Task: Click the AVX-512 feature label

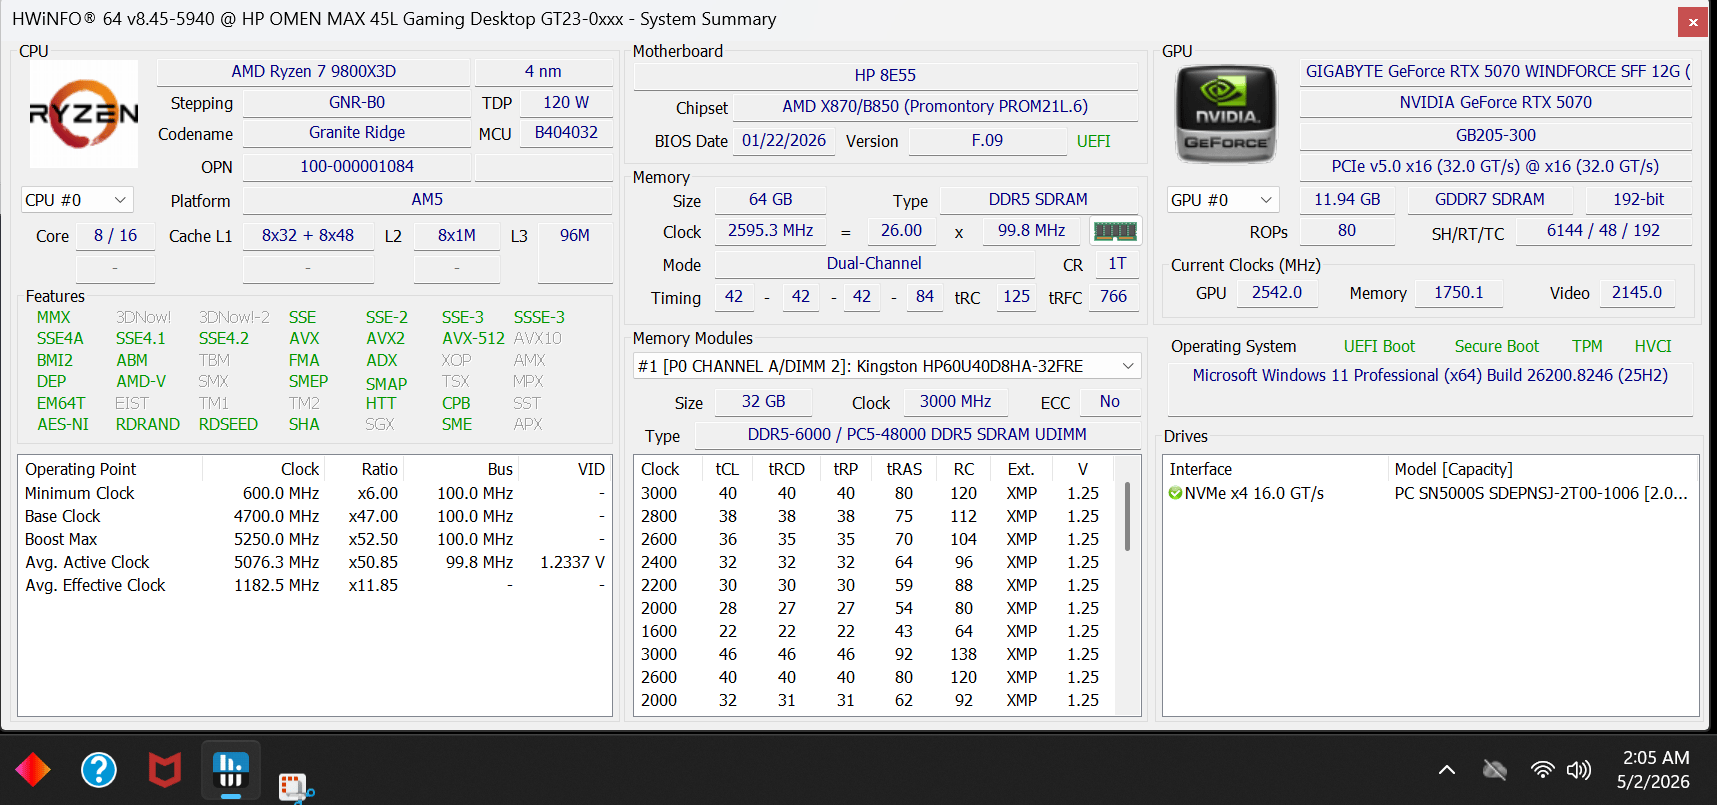Action: coord(473,339)
